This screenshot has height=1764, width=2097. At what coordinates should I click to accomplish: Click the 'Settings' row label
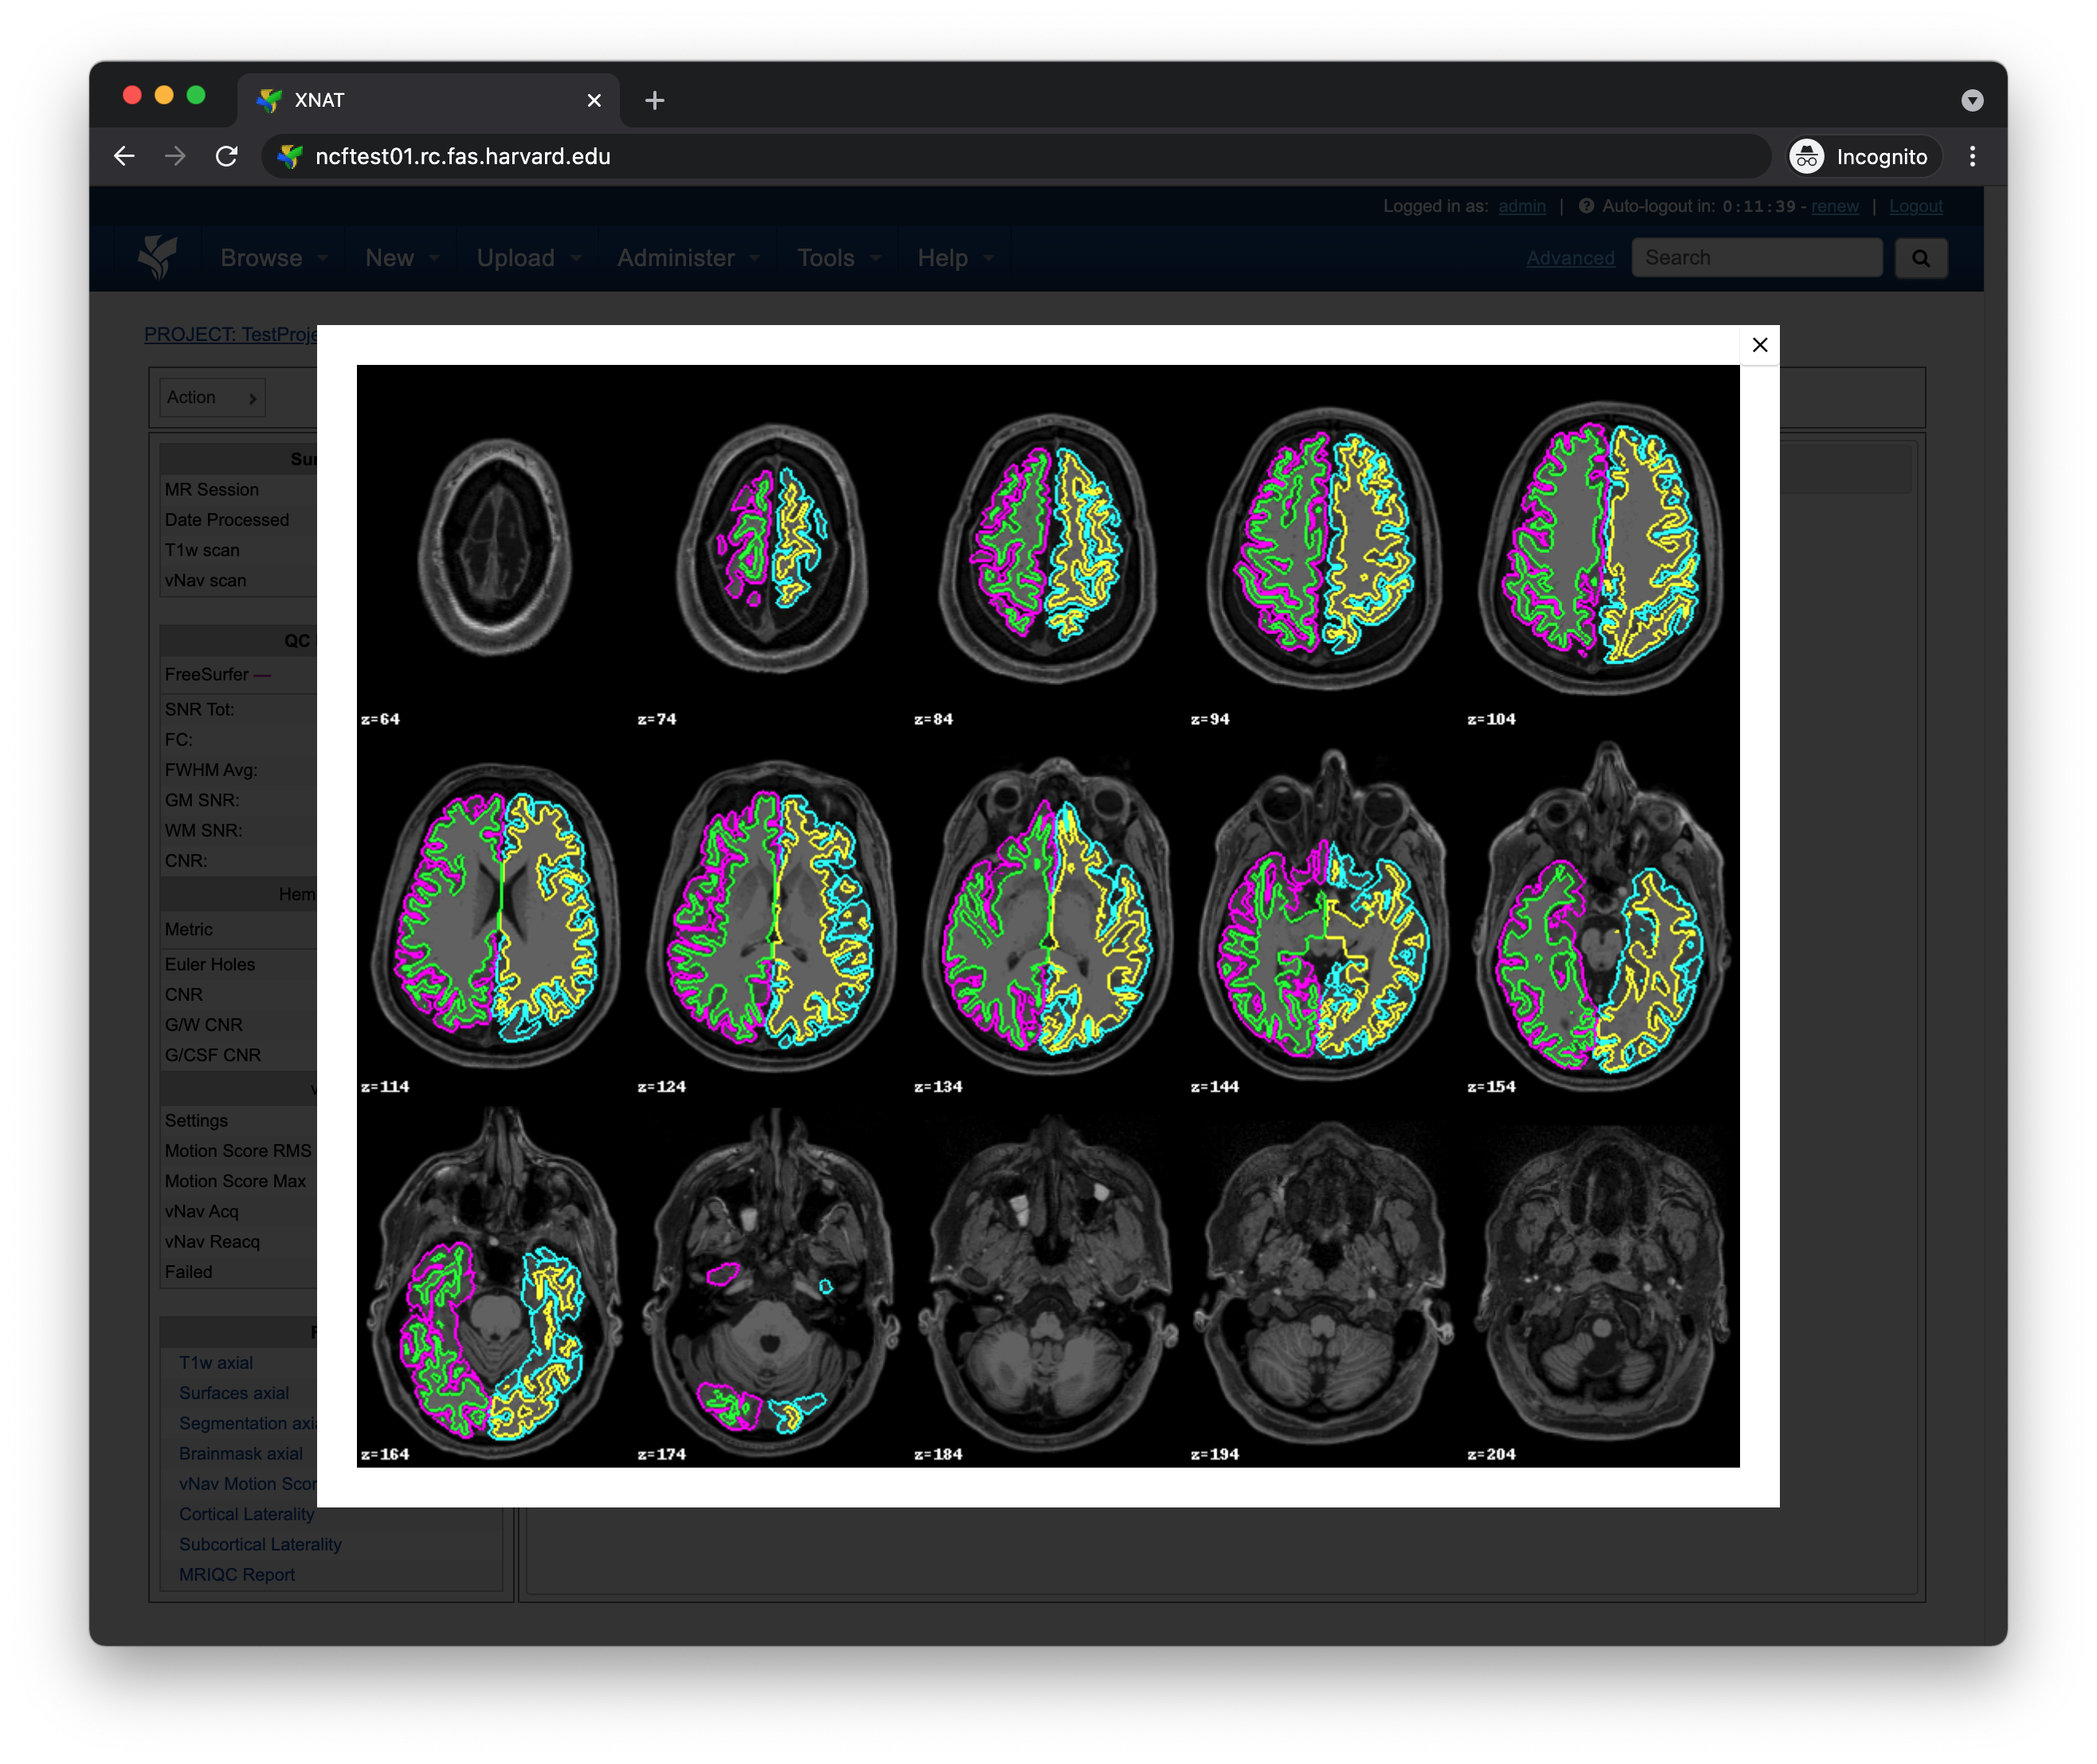click(x=196, y=1120)
